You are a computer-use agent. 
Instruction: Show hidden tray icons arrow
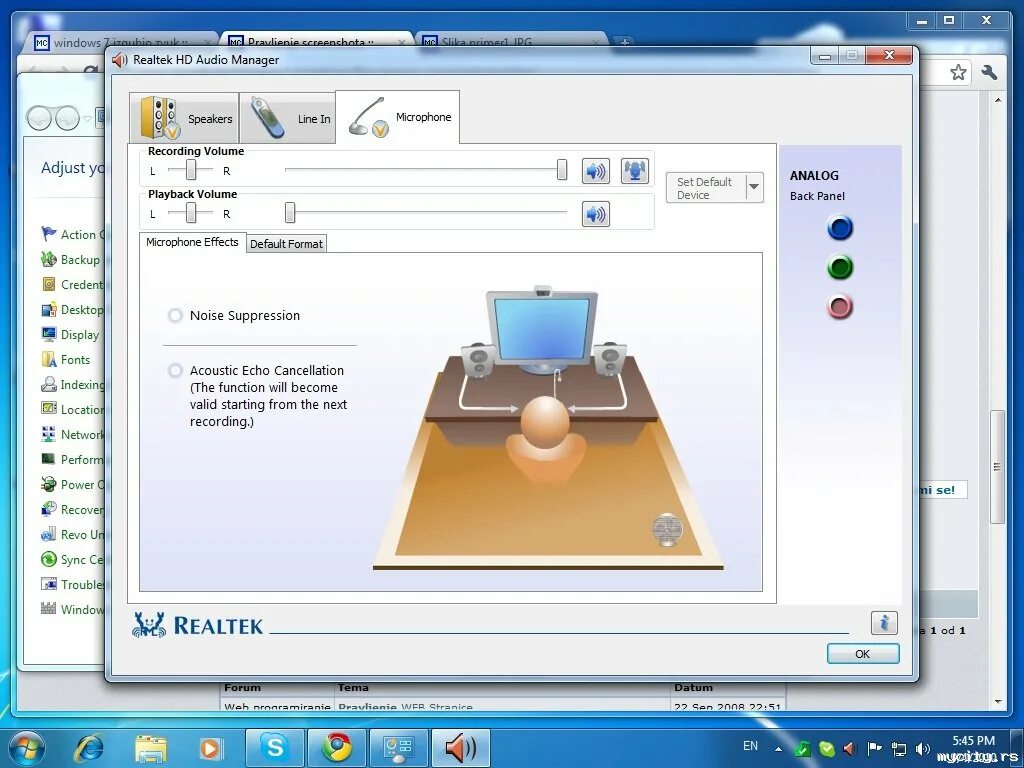778,748
